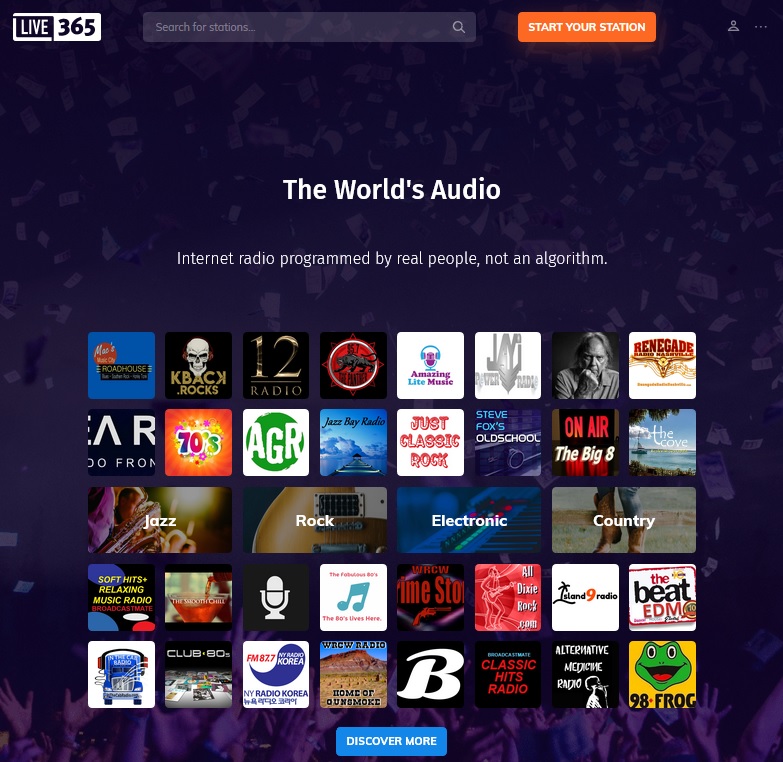Open the Just Classic Rock station
This screenshot has width=783, height=762.
coord(430,442)
